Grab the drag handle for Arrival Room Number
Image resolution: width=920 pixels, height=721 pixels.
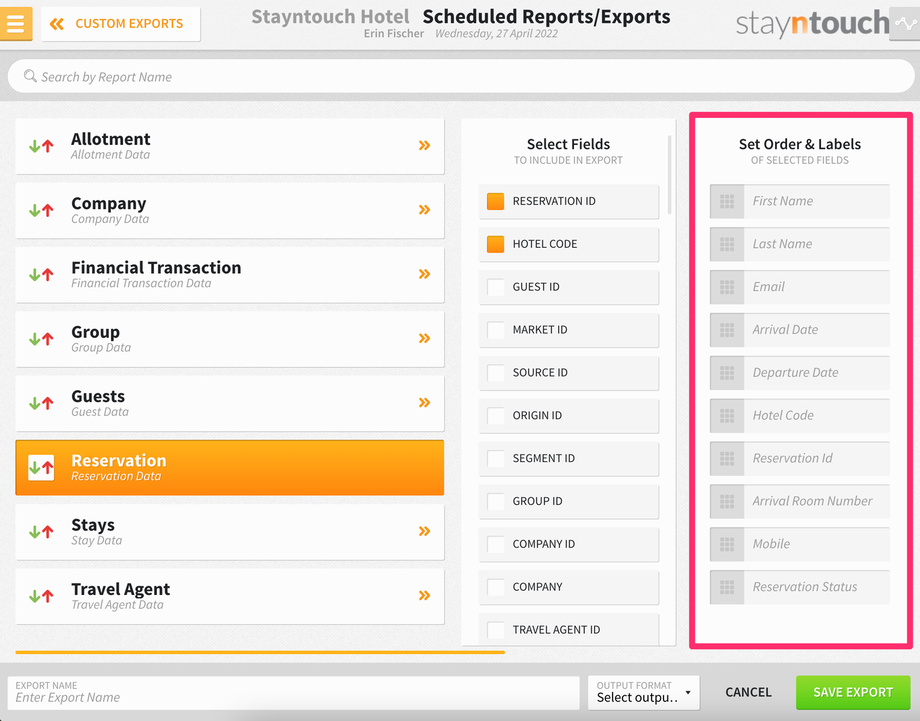(727, 501)
